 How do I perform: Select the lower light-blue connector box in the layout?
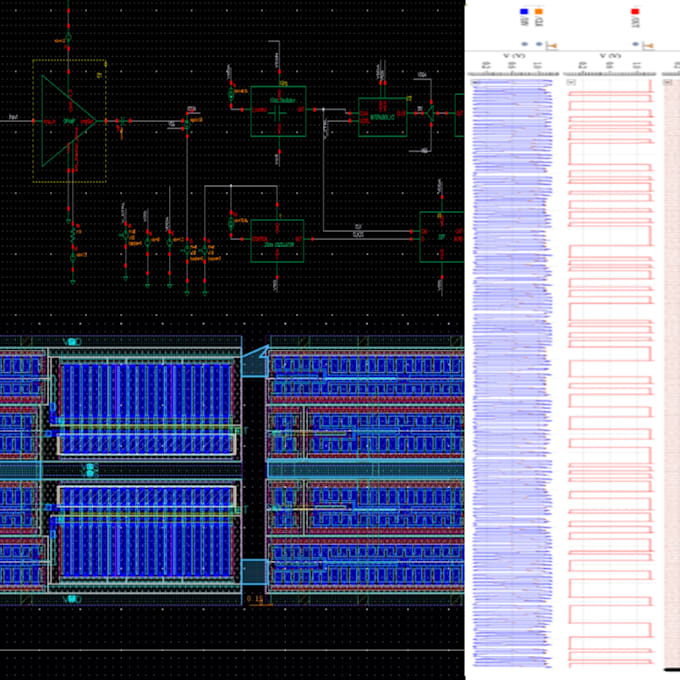pos(255,571)
